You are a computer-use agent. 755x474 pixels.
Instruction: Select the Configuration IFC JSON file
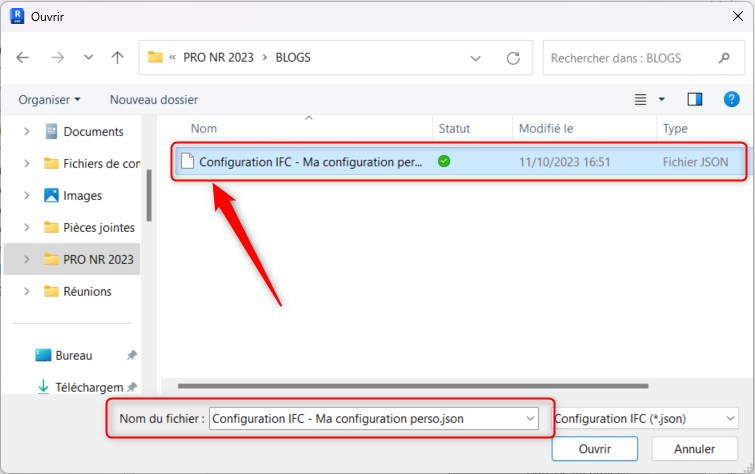pyautogui.click(x=310, y=161)
